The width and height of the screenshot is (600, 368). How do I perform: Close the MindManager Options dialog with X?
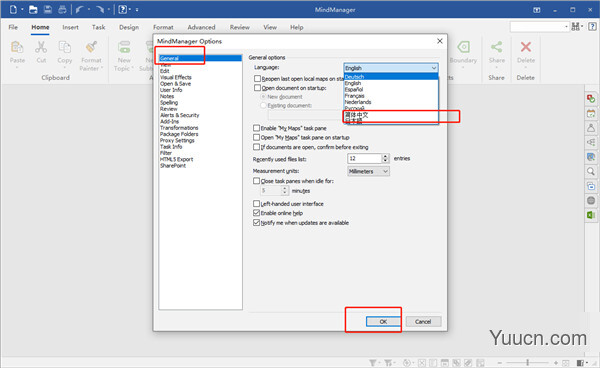point(440,41)
